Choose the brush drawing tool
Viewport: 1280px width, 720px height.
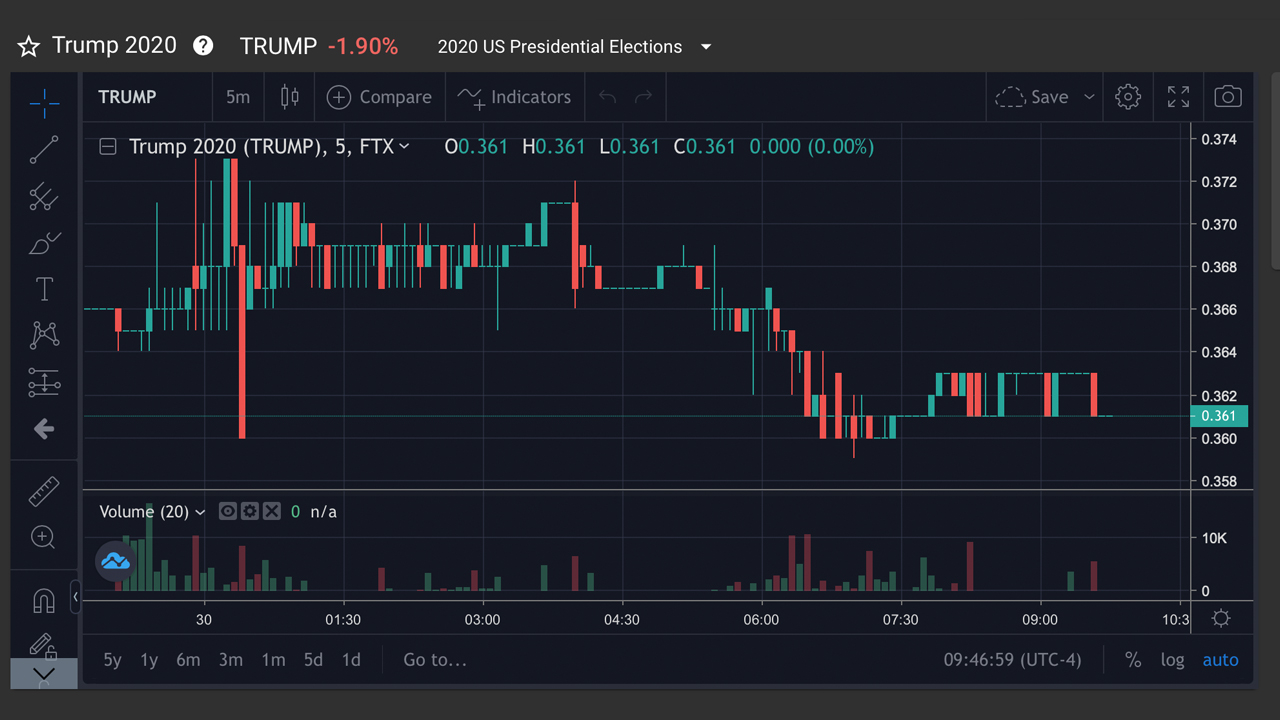pos(44,243)
